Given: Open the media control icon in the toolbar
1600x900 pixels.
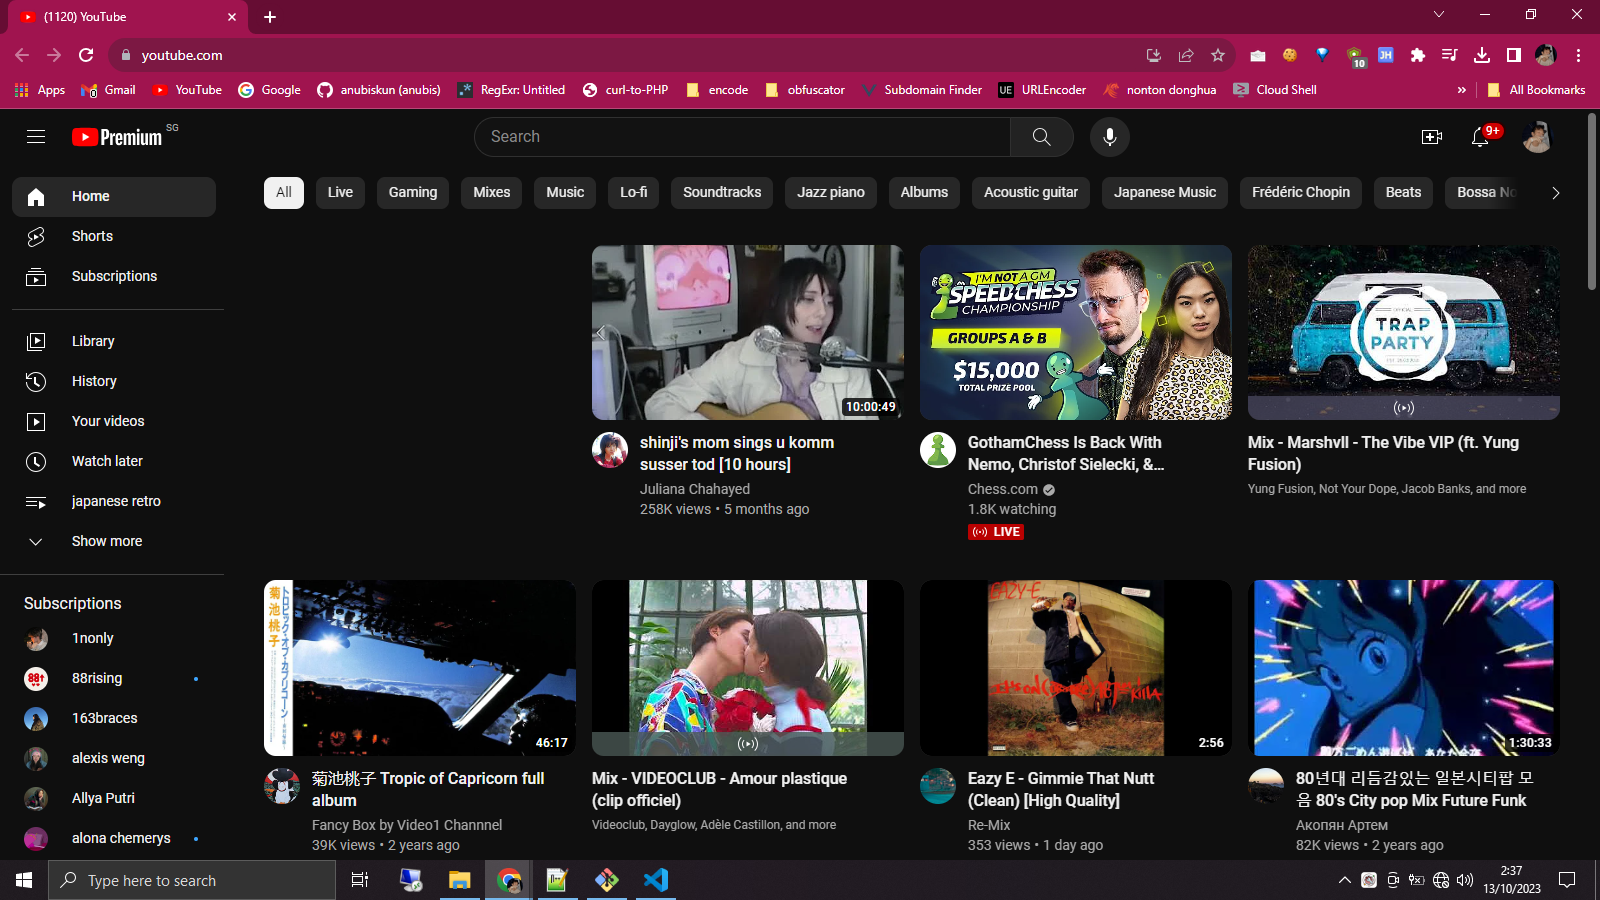Looking at the screenshot, I should point(1449,55).
